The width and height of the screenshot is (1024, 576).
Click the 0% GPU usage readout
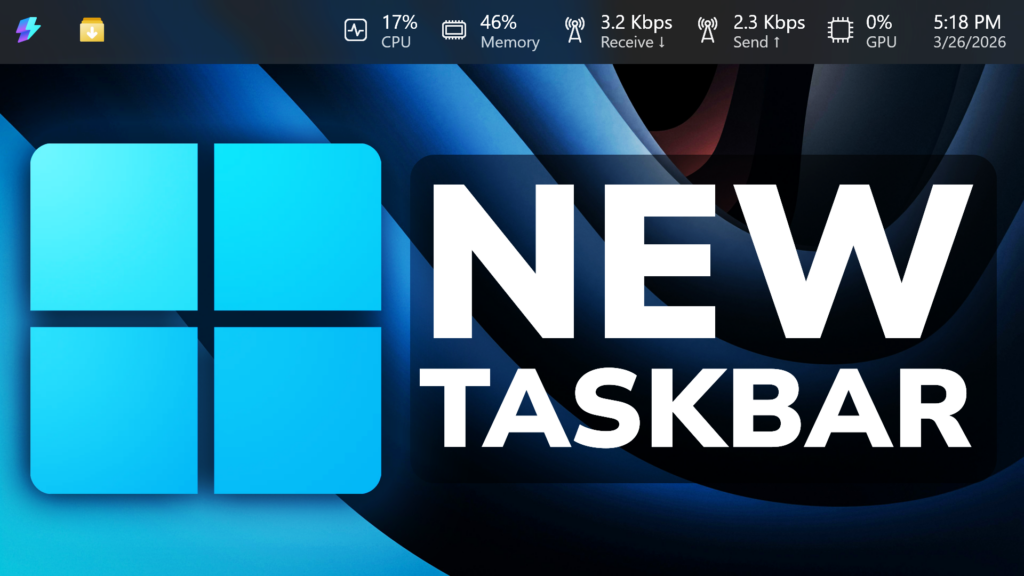point(879,22)
